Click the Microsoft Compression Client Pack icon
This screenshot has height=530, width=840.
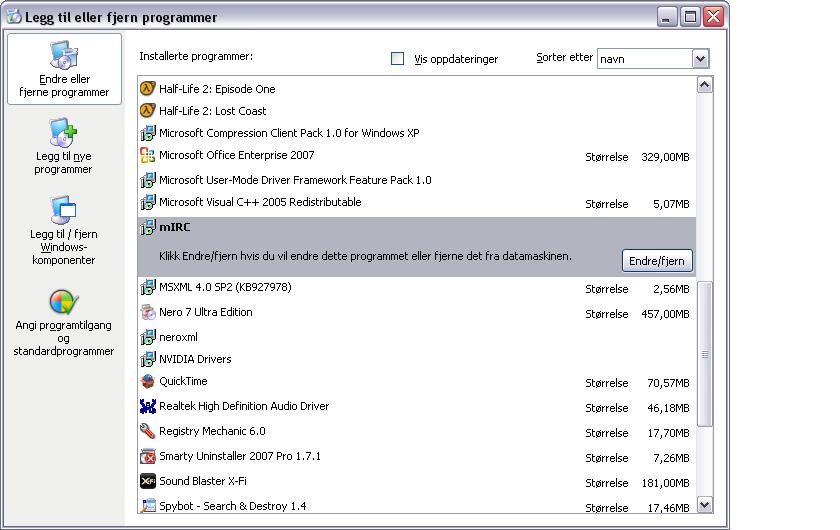[147, 133]
